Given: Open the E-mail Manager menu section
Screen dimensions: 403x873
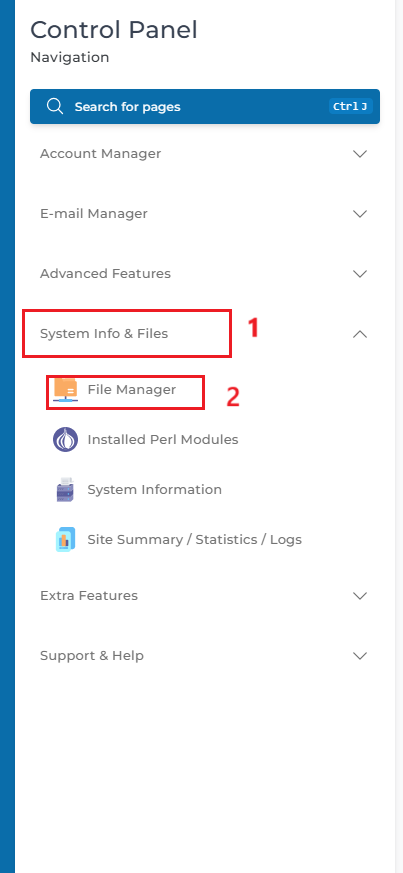Looking at the screenshot, I should pos(205,214).
